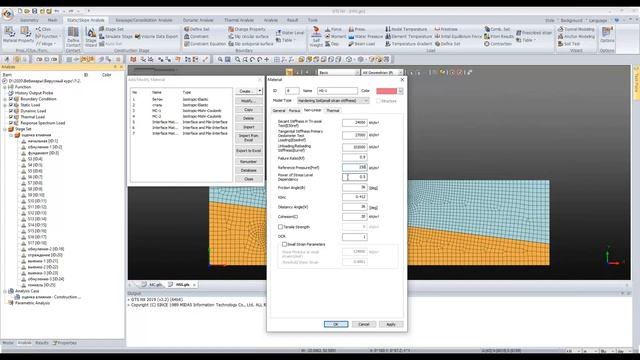The width and height of the screenshot is (640, 360).
Task: Click the Change Property tool
Action: pyautogui.click(x=247, y=29)
